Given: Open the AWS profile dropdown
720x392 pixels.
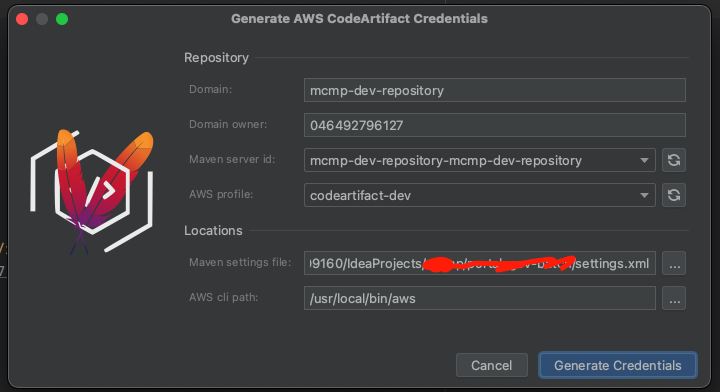Looking at the screenshot, I should (644, 195).
